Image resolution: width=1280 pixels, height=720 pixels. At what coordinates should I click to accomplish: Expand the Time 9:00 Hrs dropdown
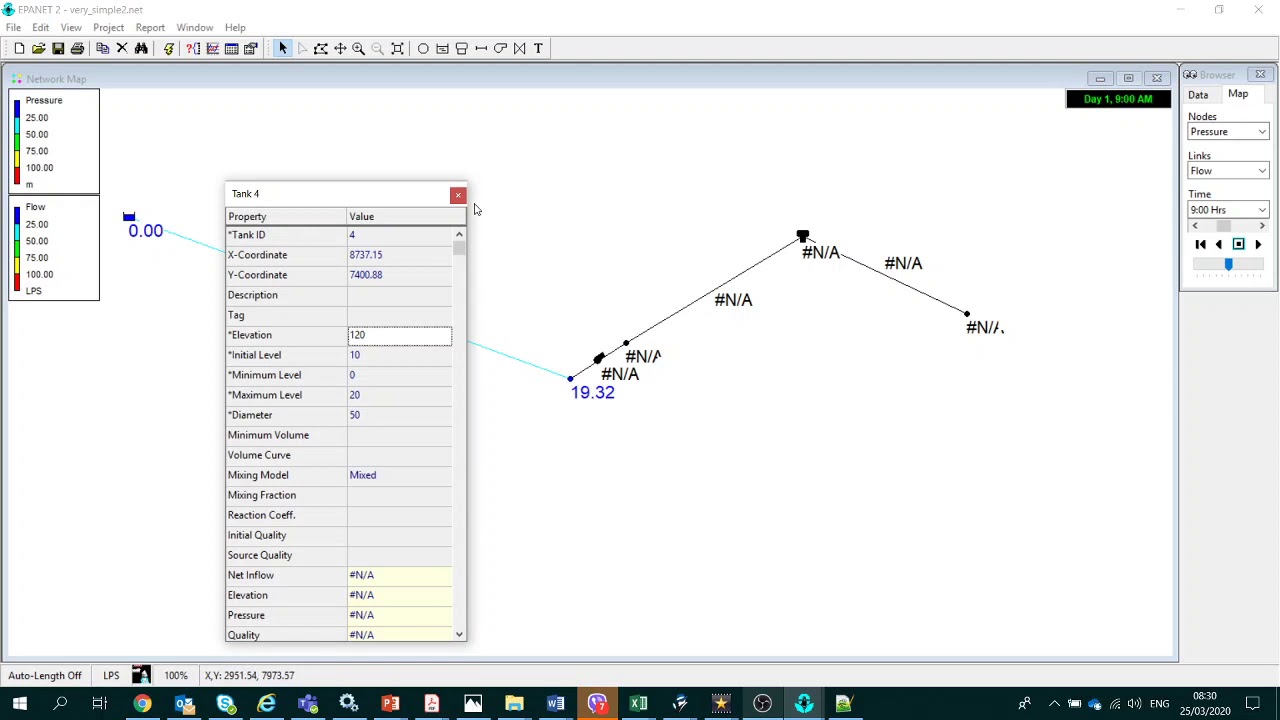click(x=1262, y=210)
